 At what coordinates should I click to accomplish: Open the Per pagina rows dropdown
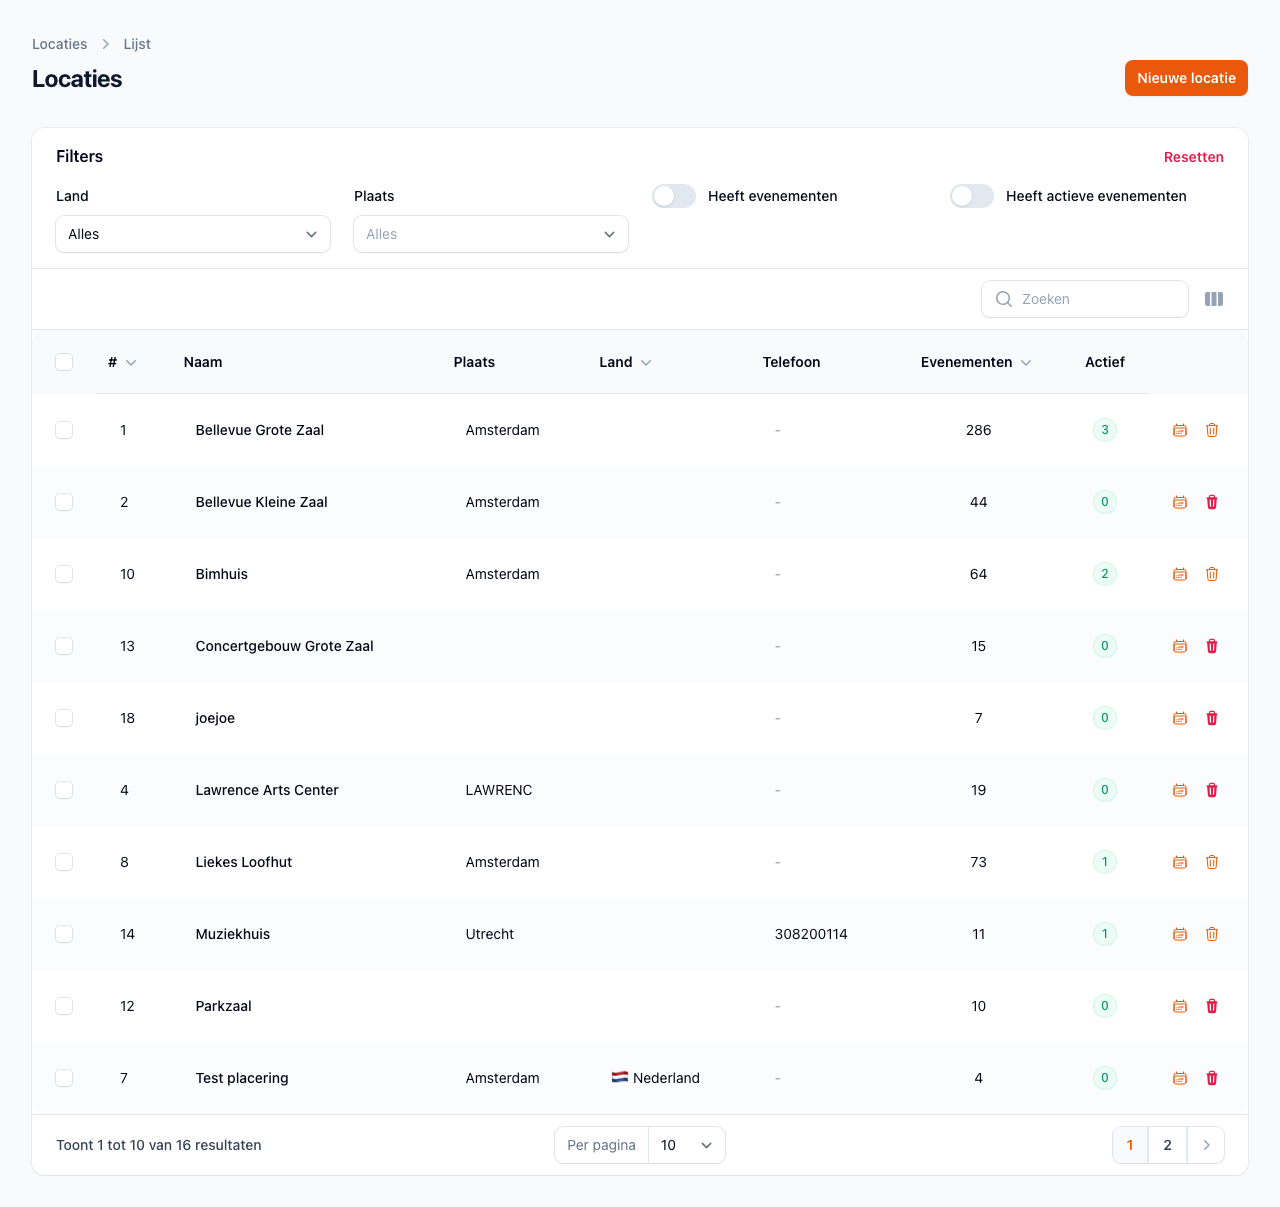point(686,1145)
